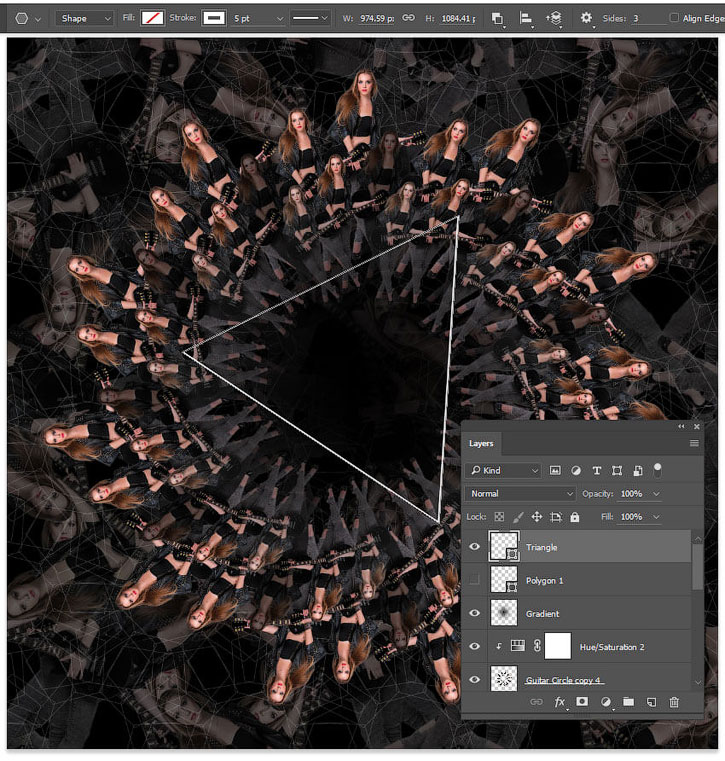The image size is (725, 761).
Task: Click the Sides value field
Action: coord(647,18)
